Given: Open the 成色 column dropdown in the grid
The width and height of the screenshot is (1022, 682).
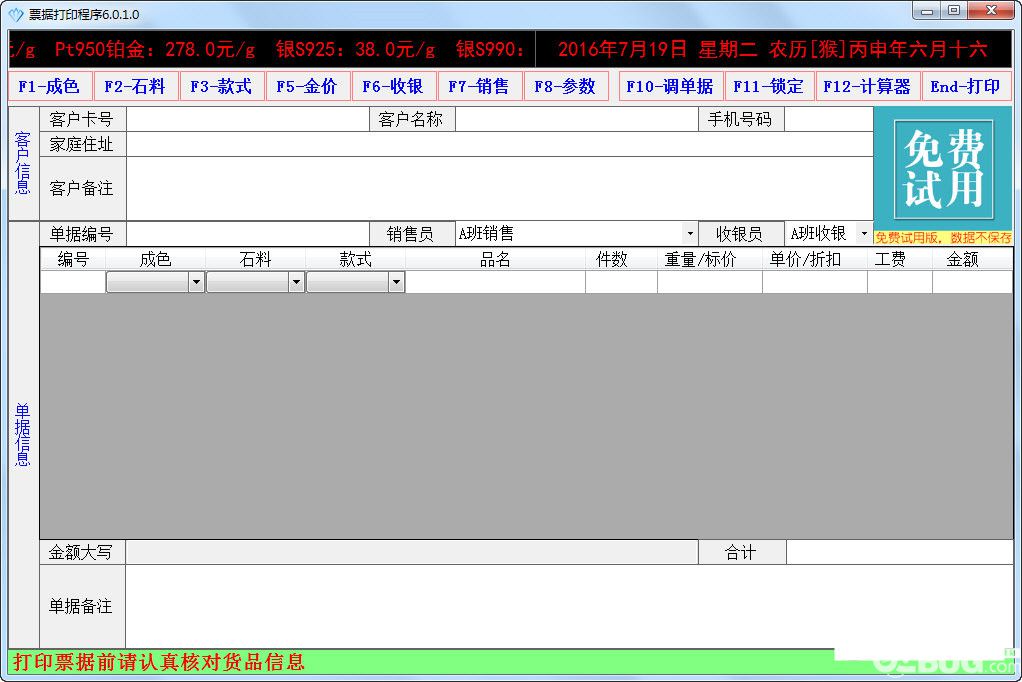Looking at the screenshot, I should coord(196,282).
